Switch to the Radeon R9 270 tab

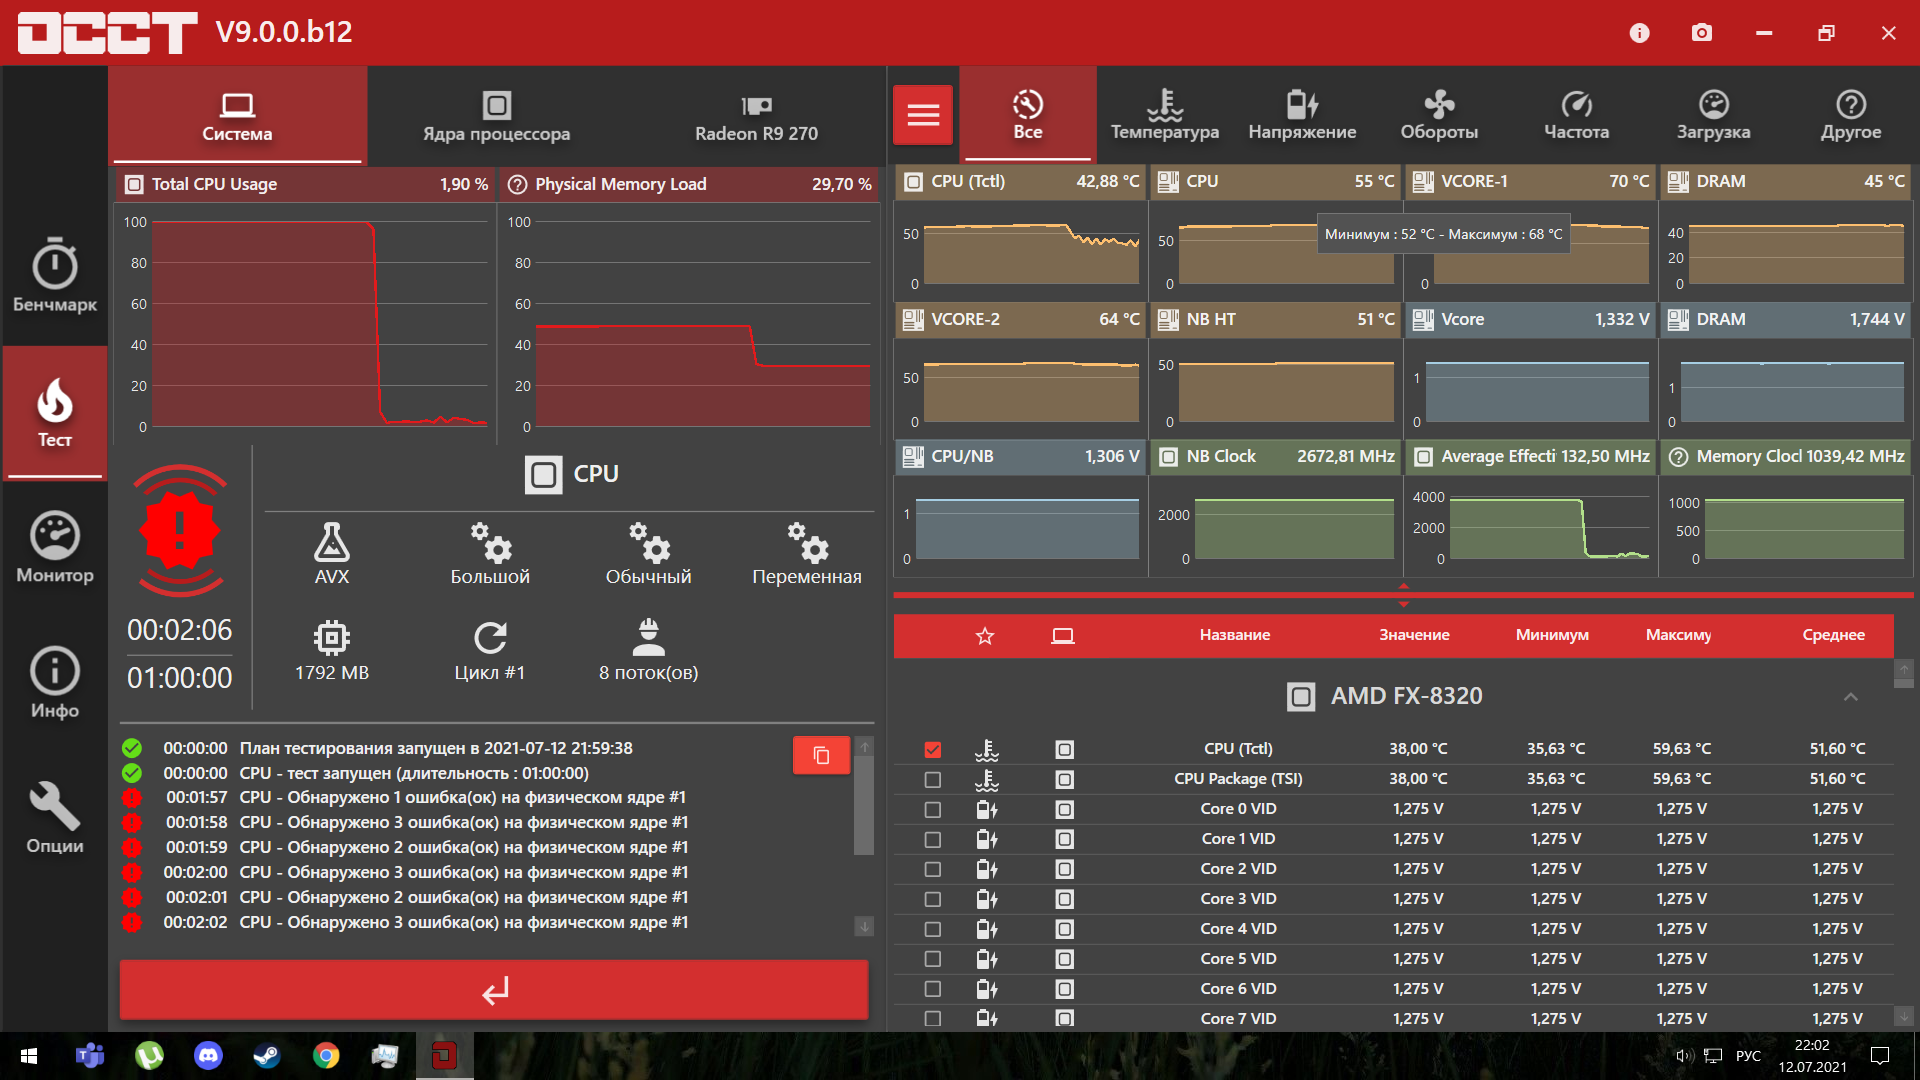click(x=756, y=117)
